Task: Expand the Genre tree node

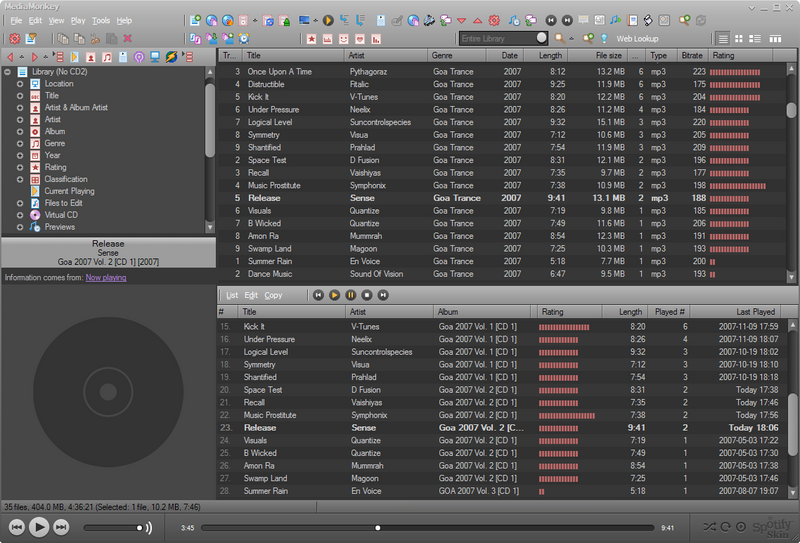Action: point(19,143)
